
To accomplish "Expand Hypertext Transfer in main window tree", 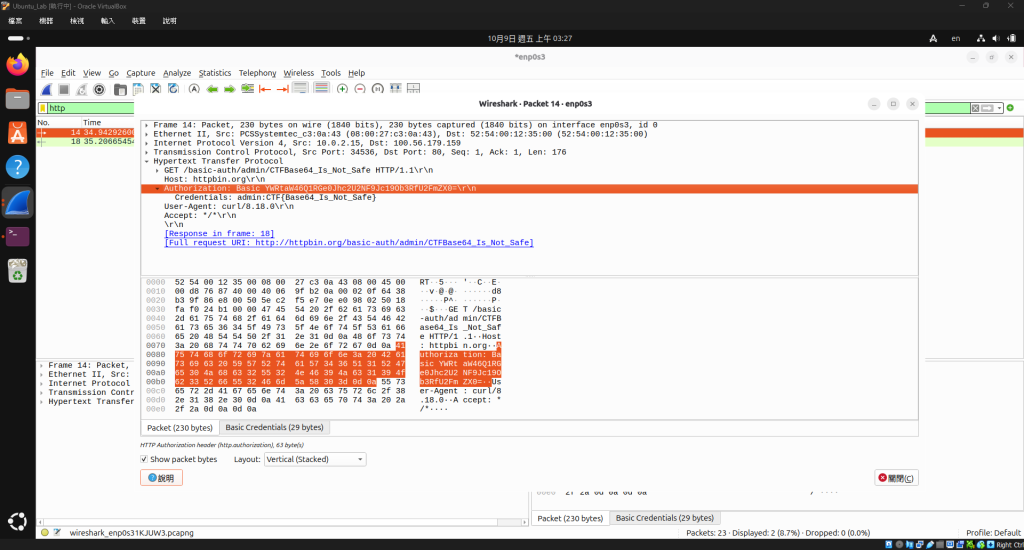I will [42, 402].
